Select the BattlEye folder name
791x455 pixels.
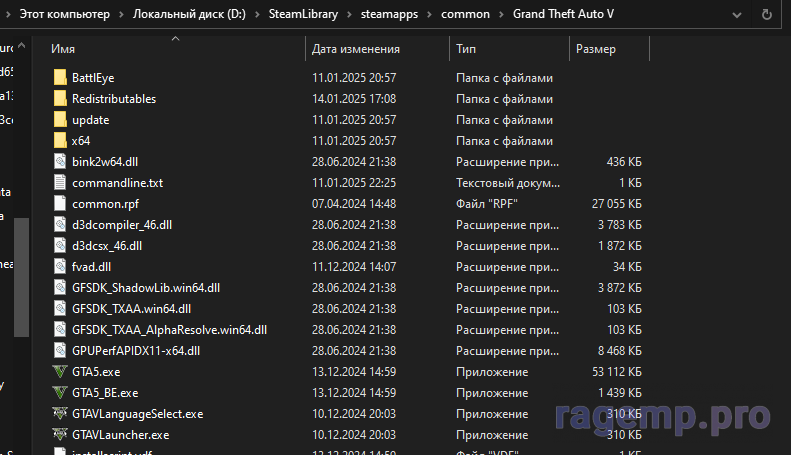pyautogui.click(x=93, y=78)
